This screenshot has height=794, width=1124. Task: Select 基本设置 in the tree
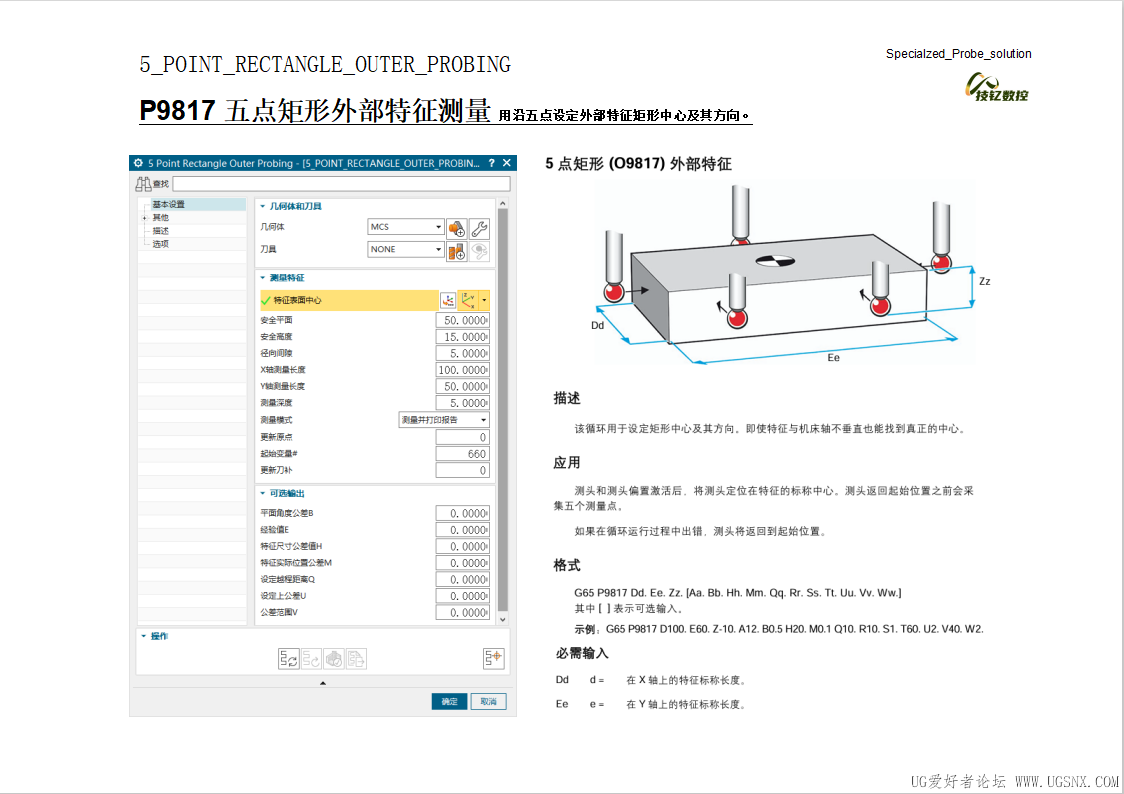[x=168, y=205]
